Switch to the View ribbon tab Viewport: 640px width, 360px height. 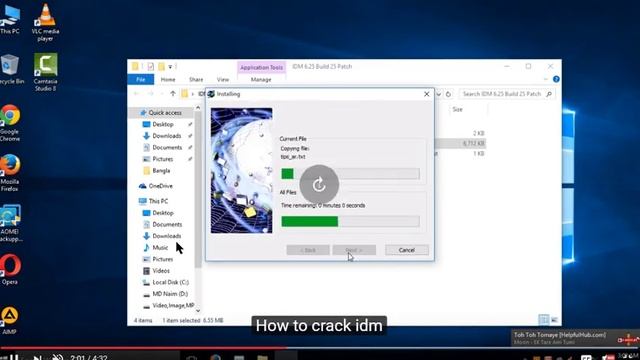(x=223, y=79)
